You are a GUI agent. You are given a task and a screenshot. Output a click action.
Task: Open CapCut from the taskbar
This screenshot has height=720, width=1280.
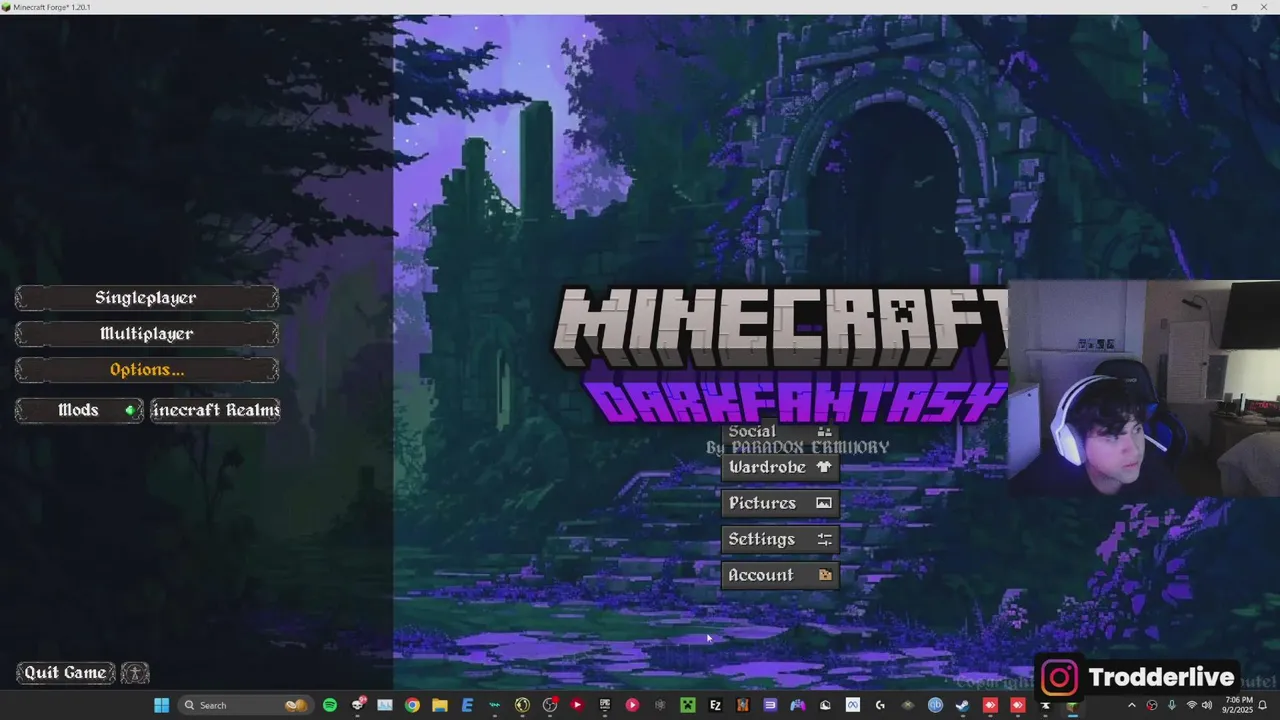pos(1045,705)
